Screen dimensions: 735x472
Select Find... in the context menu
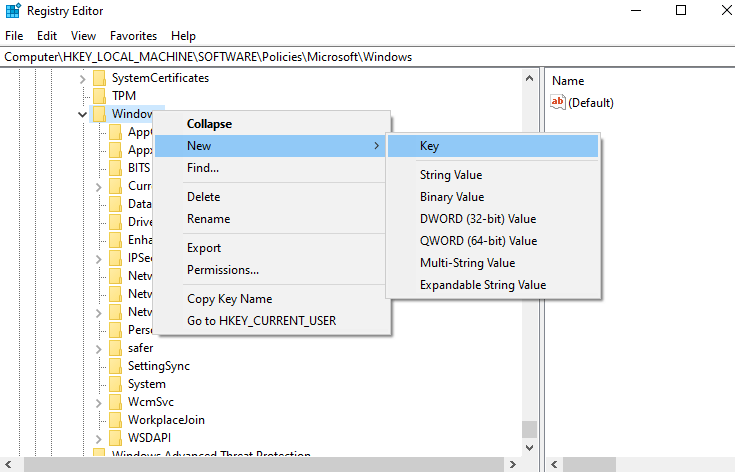click(272, 168)
